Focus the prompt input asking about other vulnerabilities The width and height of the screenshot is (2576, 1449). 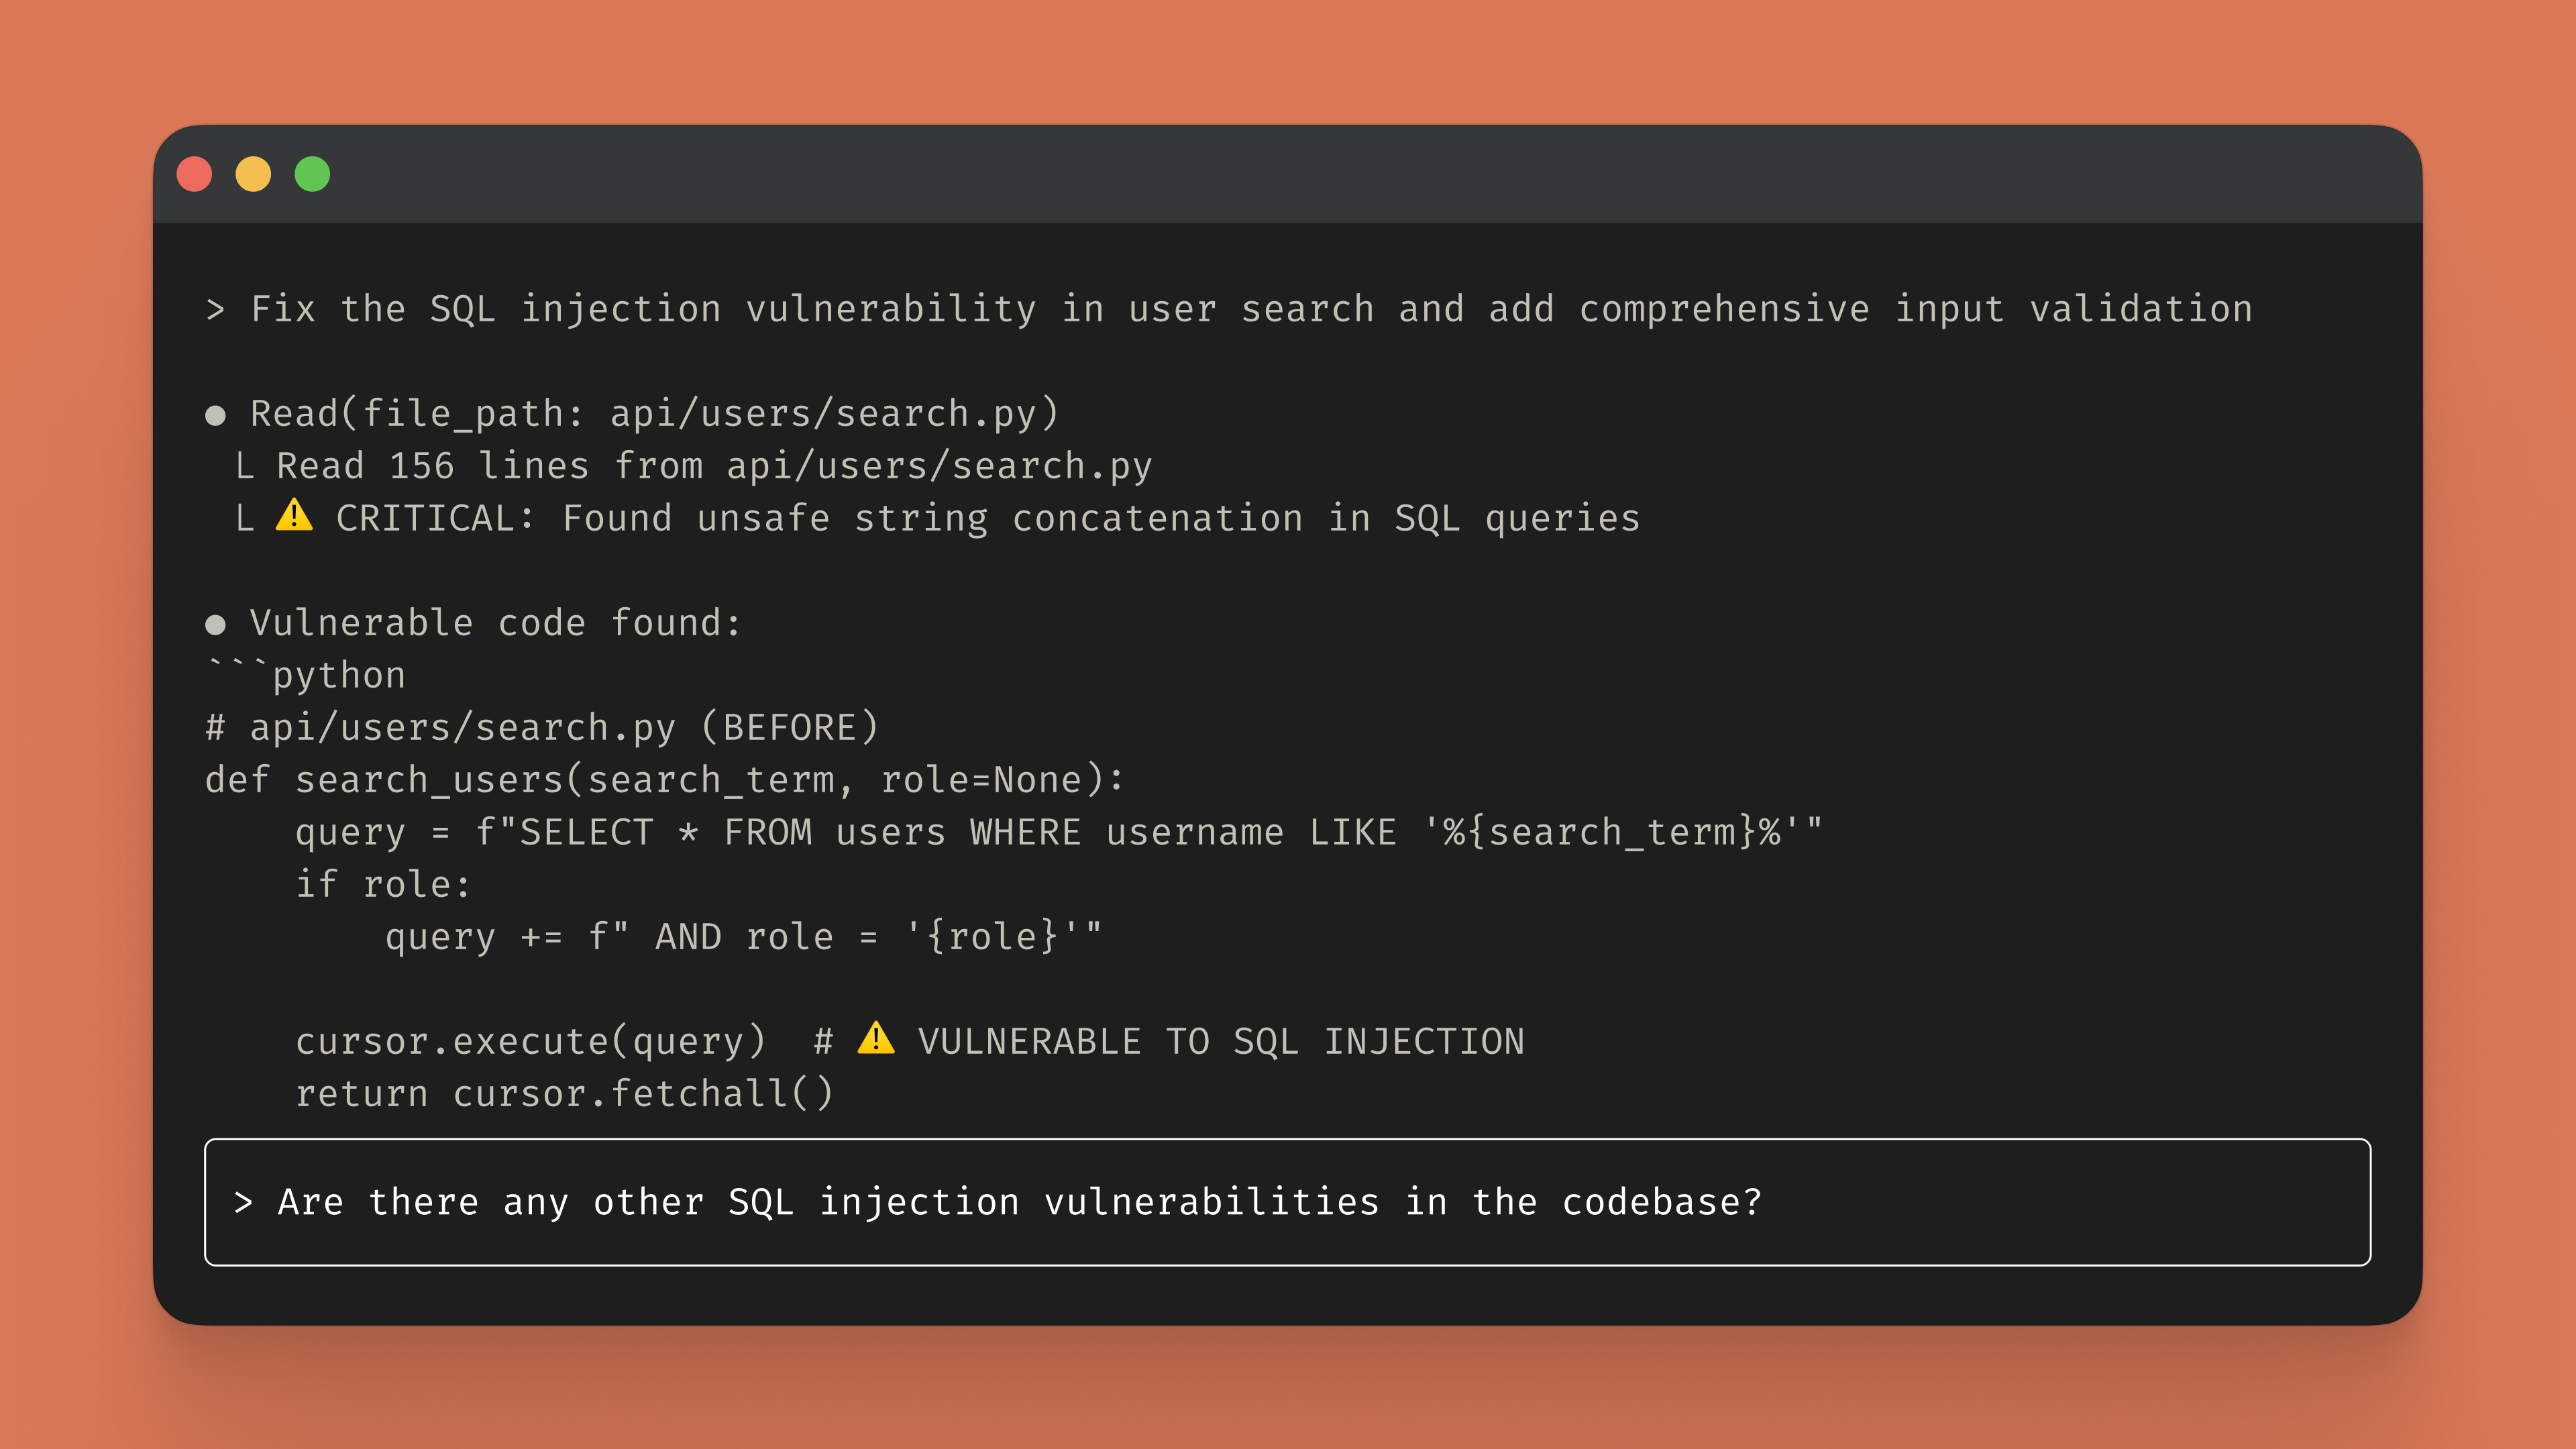[x=1287, y=1202]
